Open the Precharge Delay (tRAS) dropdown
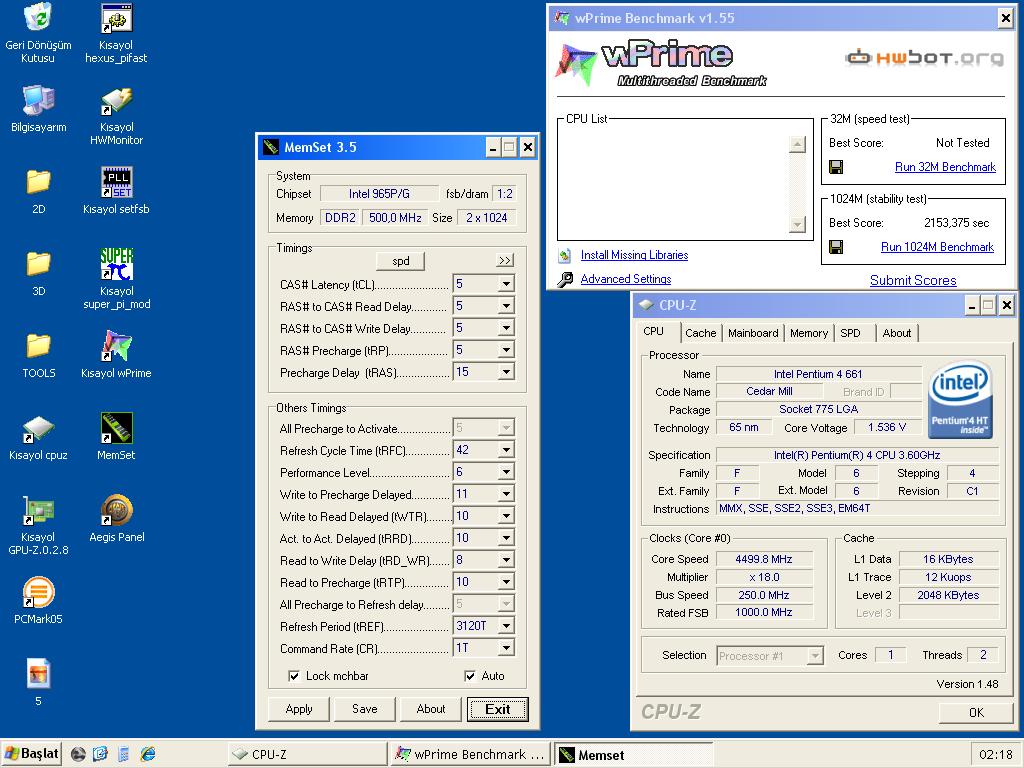Viewport: 1024px width, 768px height. pyautogui.click(x=506, y=372)
